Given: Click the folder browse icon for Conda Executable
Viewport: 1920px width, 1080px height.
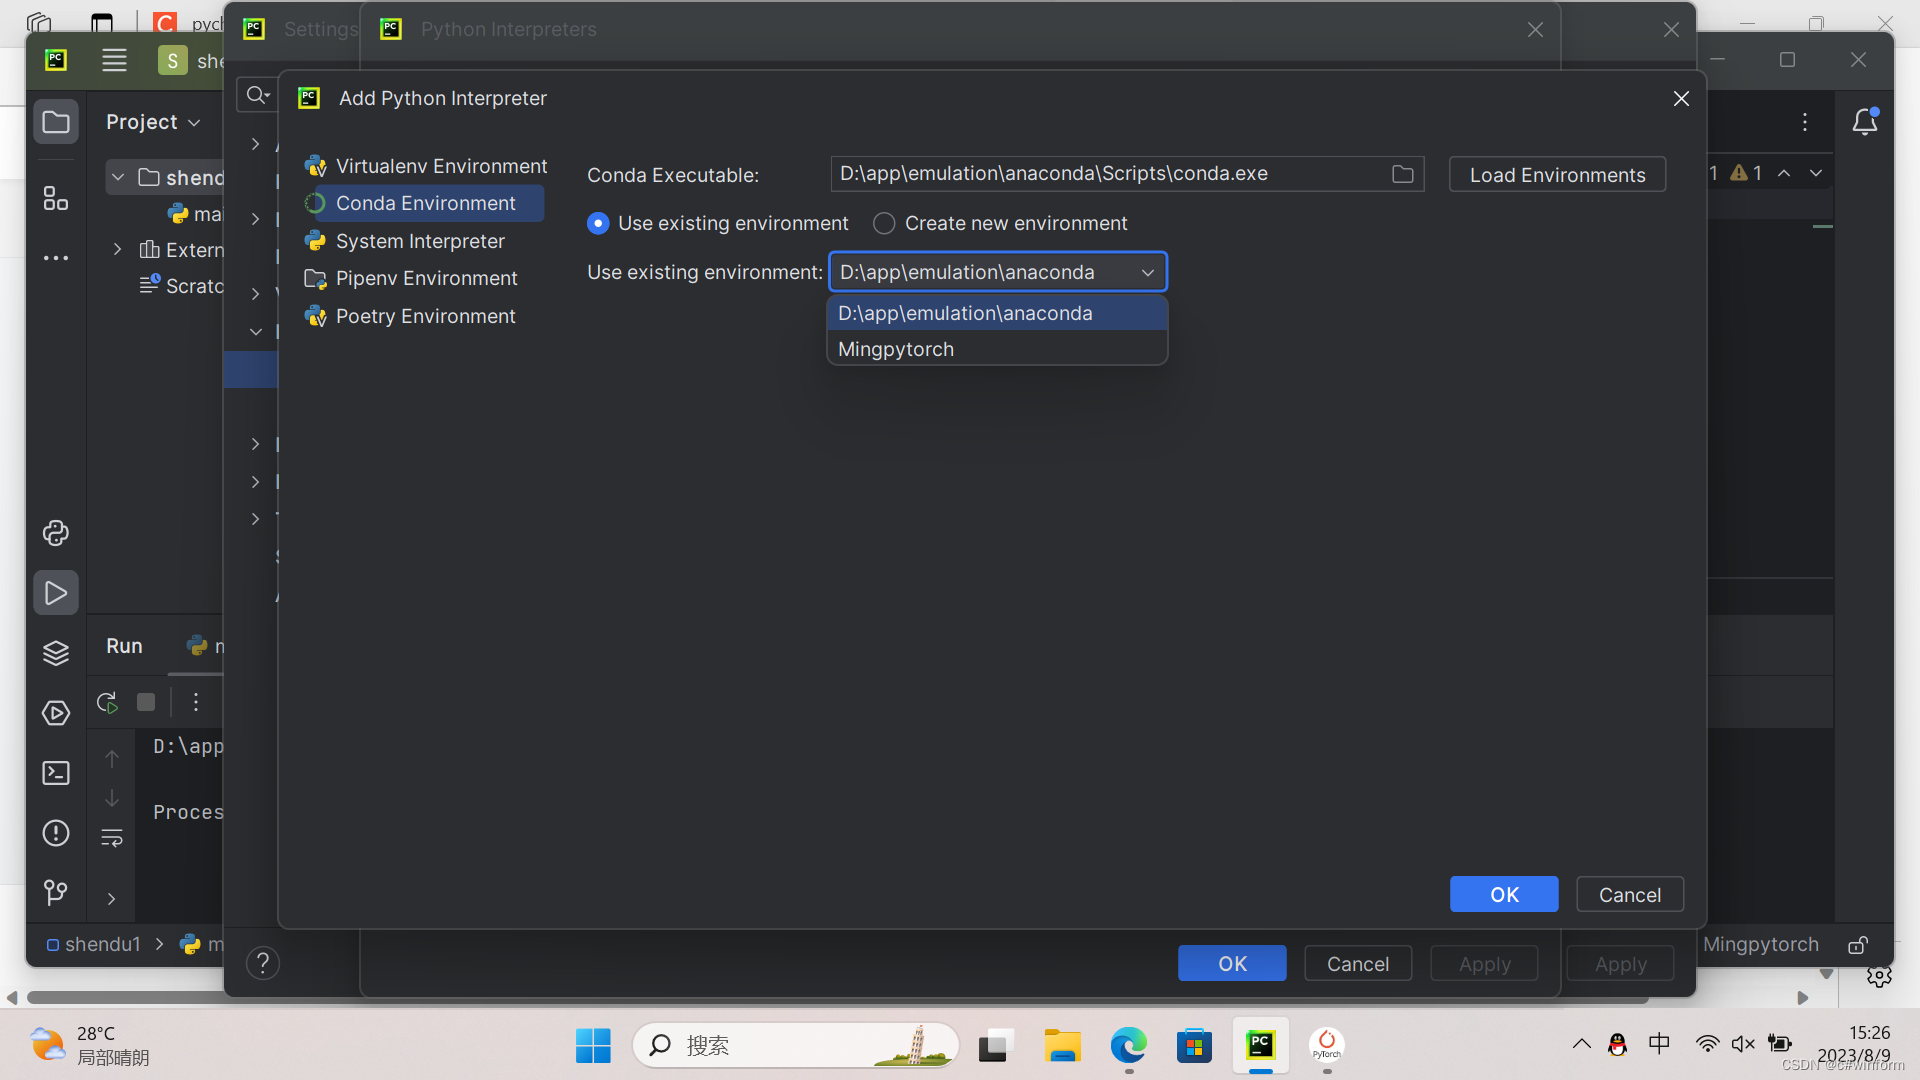Looking at the screenshot, I should (1402, 174).
